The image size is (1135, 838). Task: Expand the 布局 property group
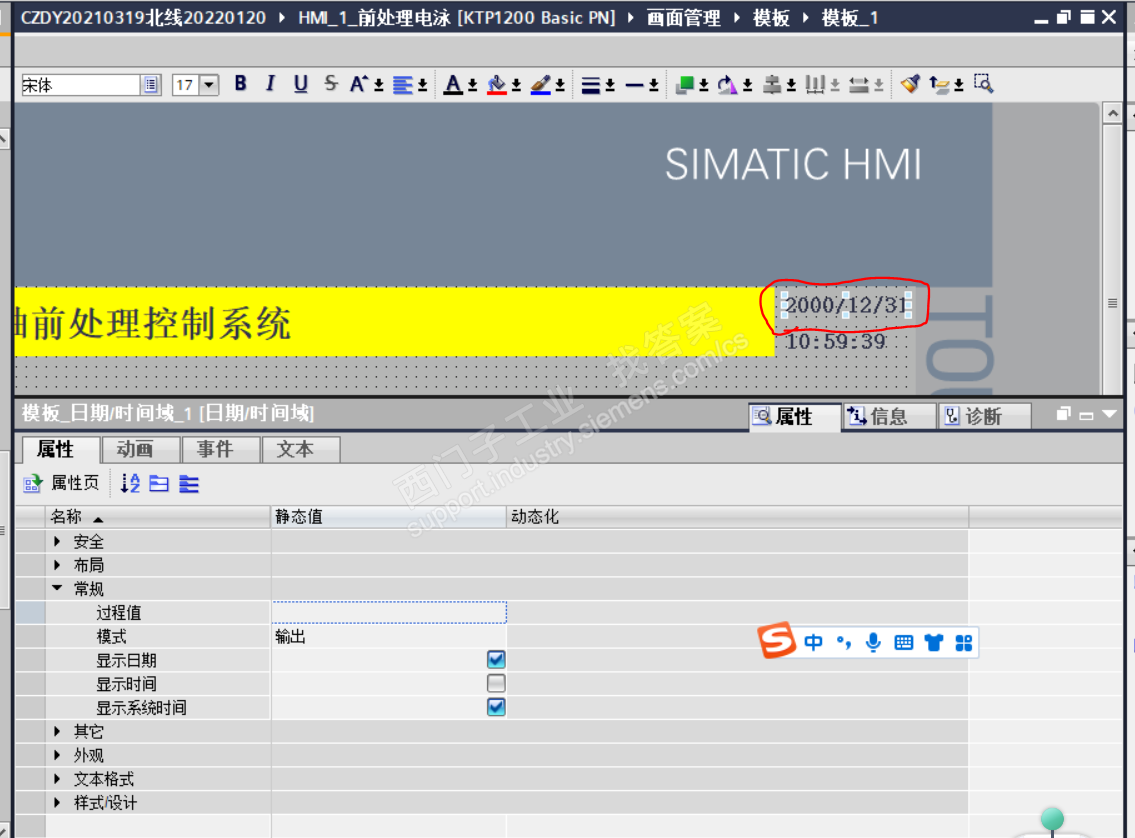(x=57, y=564)
